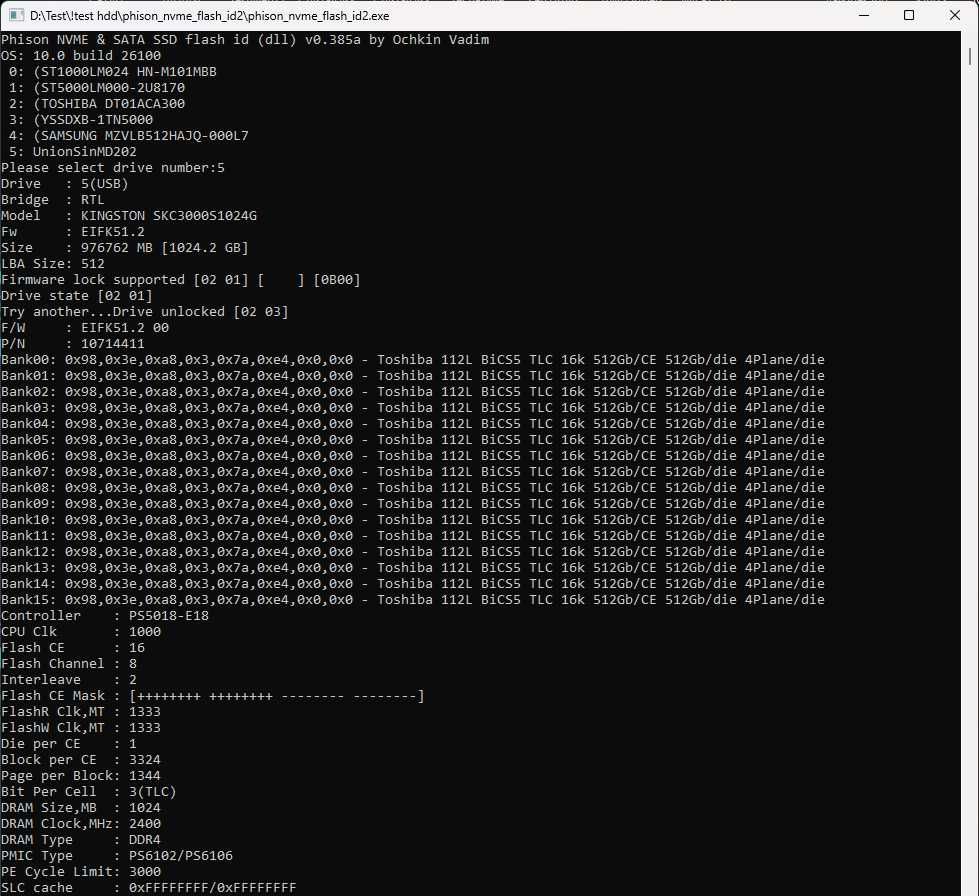Click the Bank09 flash ID row
Viewport: 979px width, 896px height.
coord(413,503)
